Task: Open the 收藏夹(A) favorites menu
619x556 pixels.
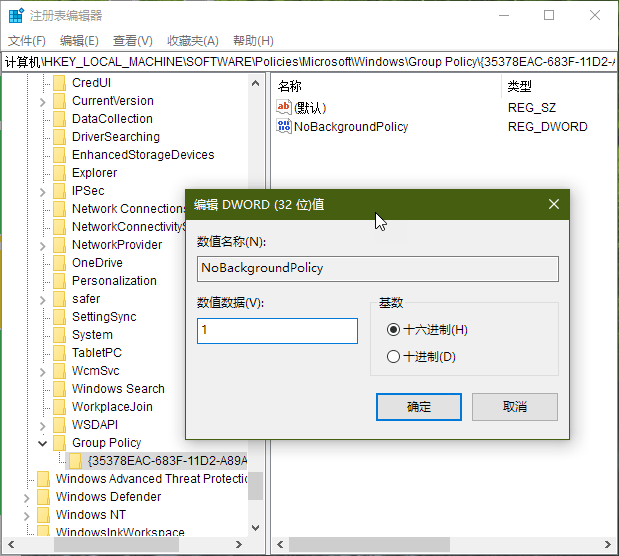Action: 192,41
